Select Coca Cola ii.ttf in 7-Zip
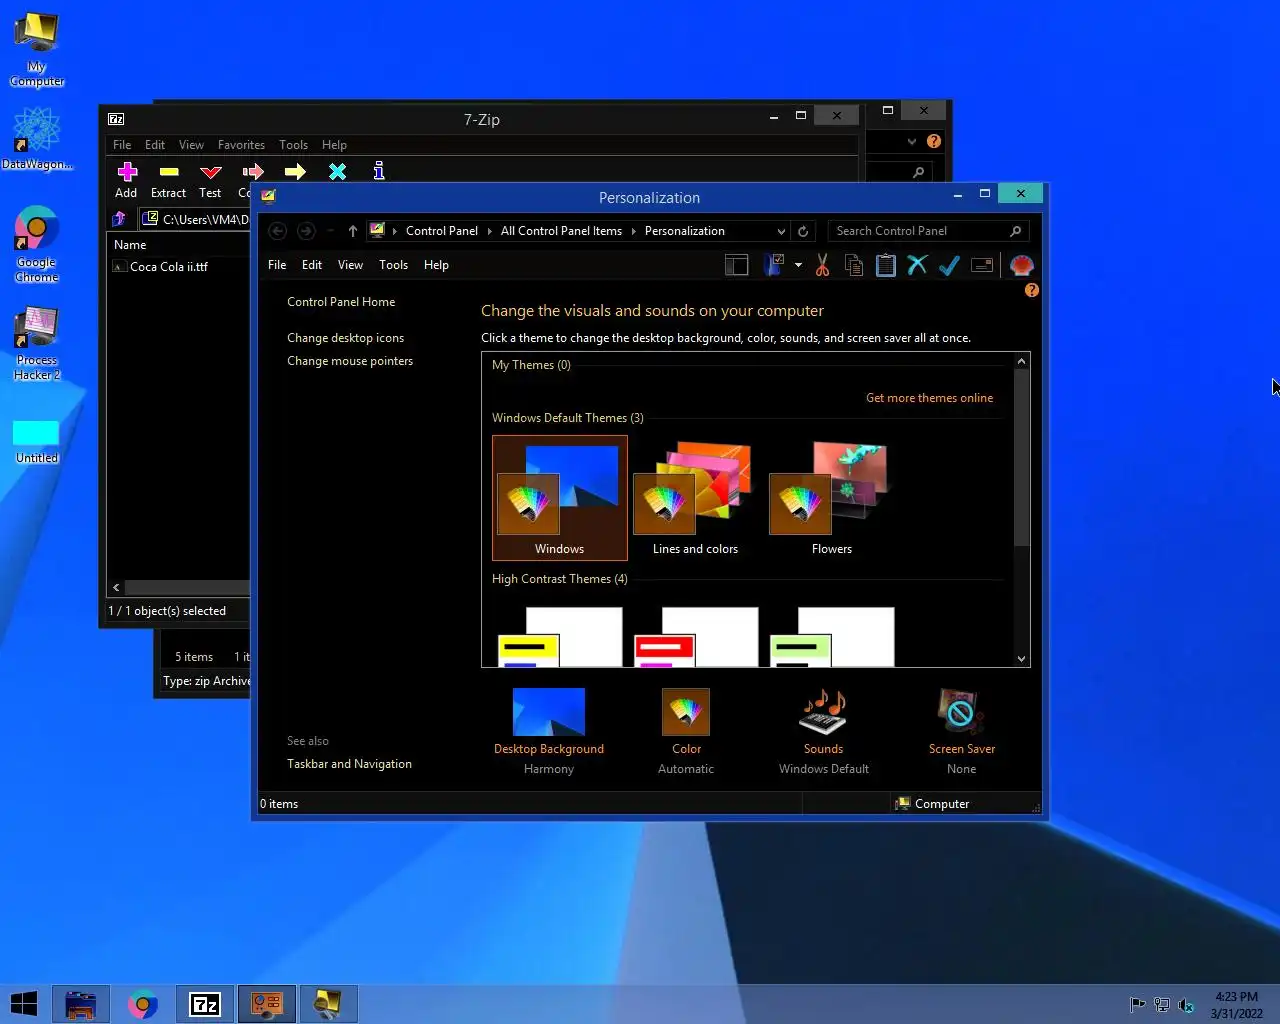This screenshot has width=1280, height=1024. (x=169, y=267)
